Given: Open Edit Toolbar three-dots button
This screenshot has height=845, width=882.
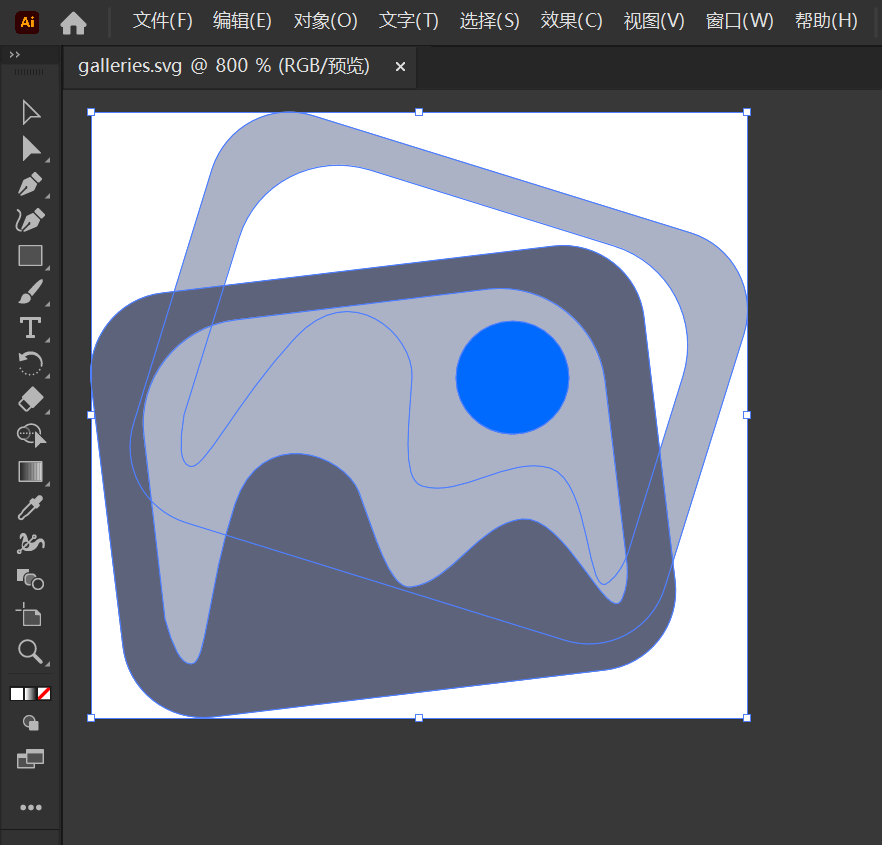Looking at the screenshot, I should coord(30,807).
